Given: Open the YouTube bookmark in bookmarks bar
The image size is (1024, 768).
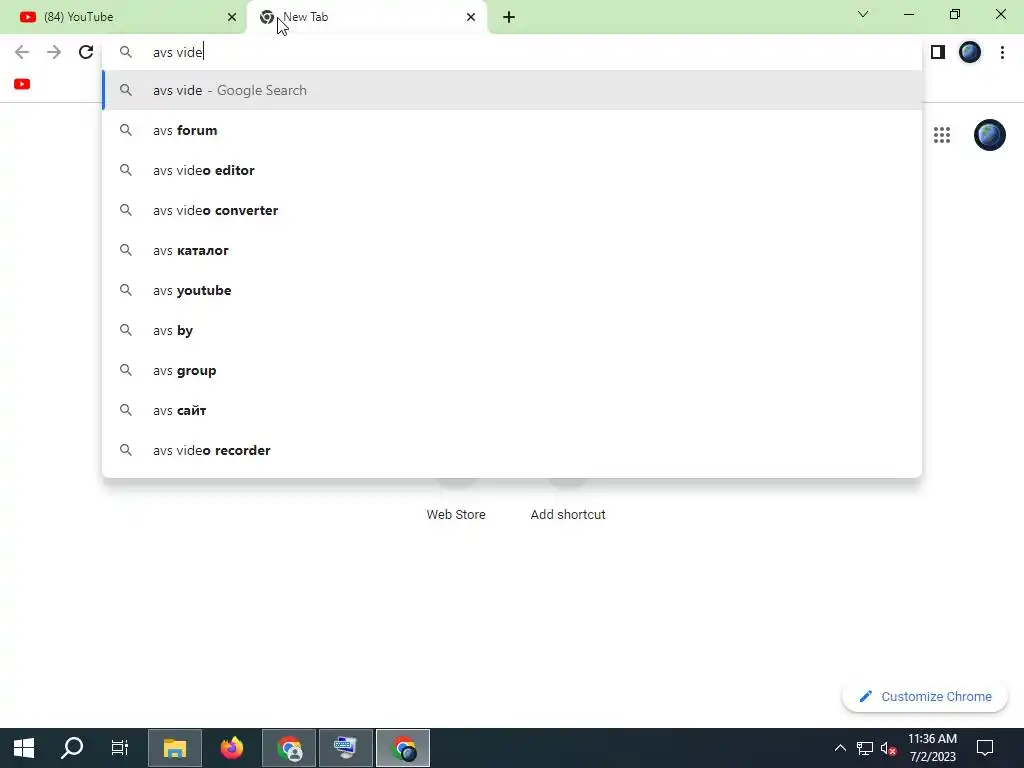Looking at the screenshot, I should [22, 84].
